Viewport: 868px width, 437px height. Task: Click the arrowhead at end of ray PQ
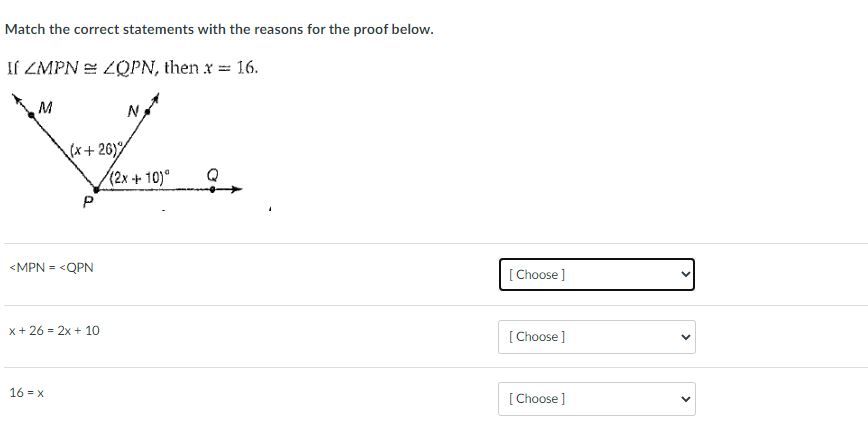pos(237,188)
